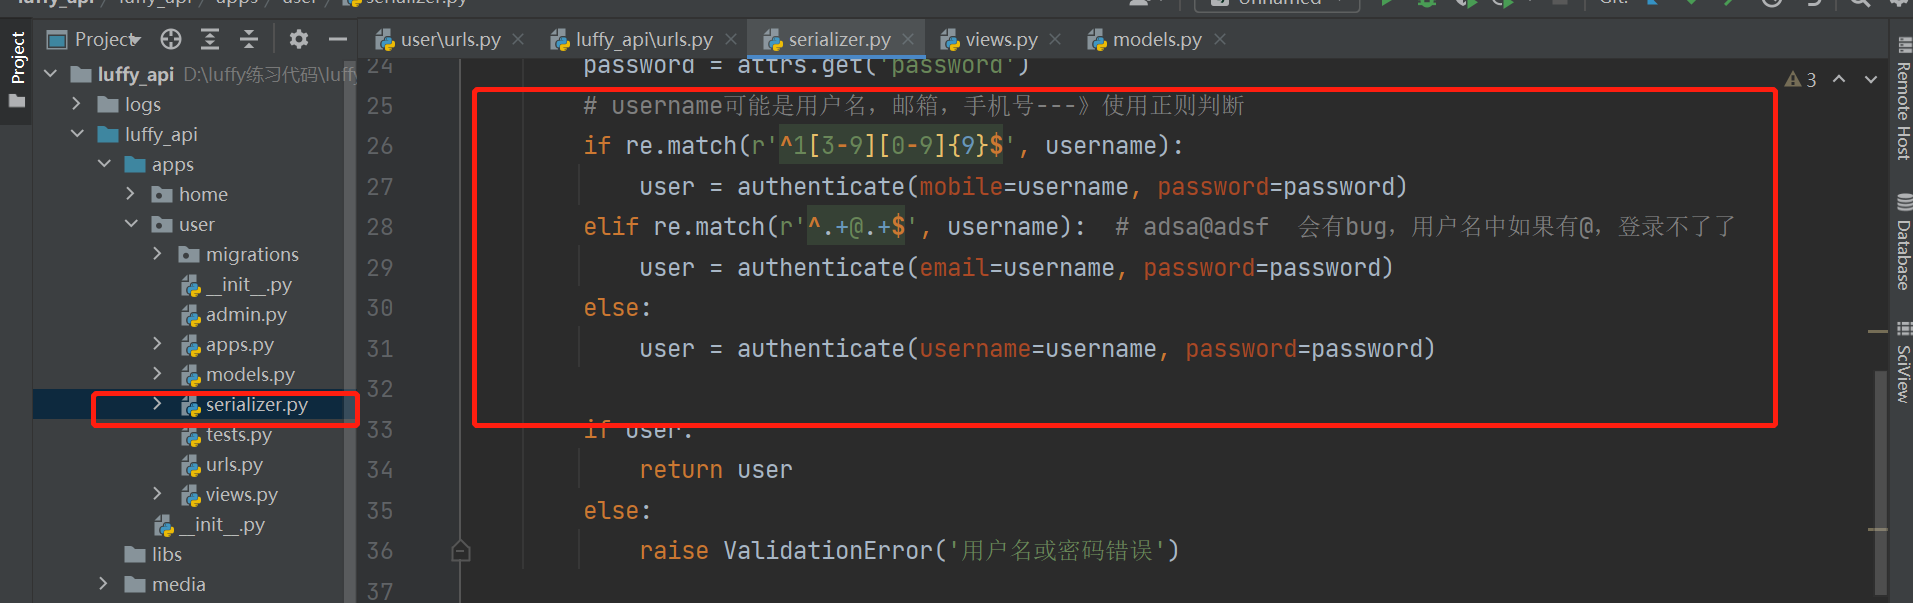Image resolution: width=1913 pixels, height=603 pixels.
Task: Select __init__.py under apps folder
Action: [210, 524]
